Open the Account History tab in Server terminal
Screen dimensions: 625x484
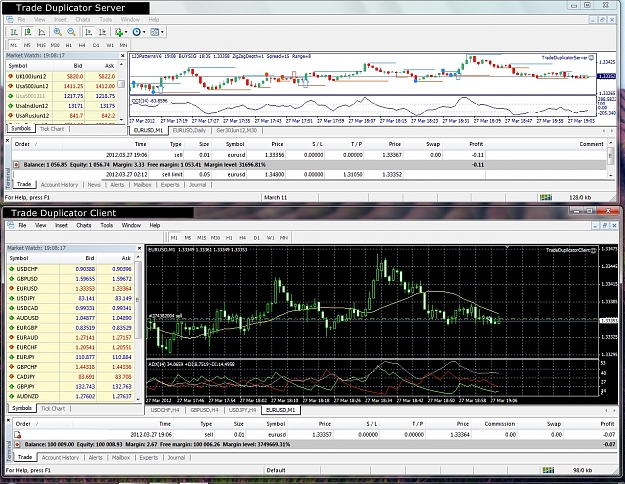(59, 185)
